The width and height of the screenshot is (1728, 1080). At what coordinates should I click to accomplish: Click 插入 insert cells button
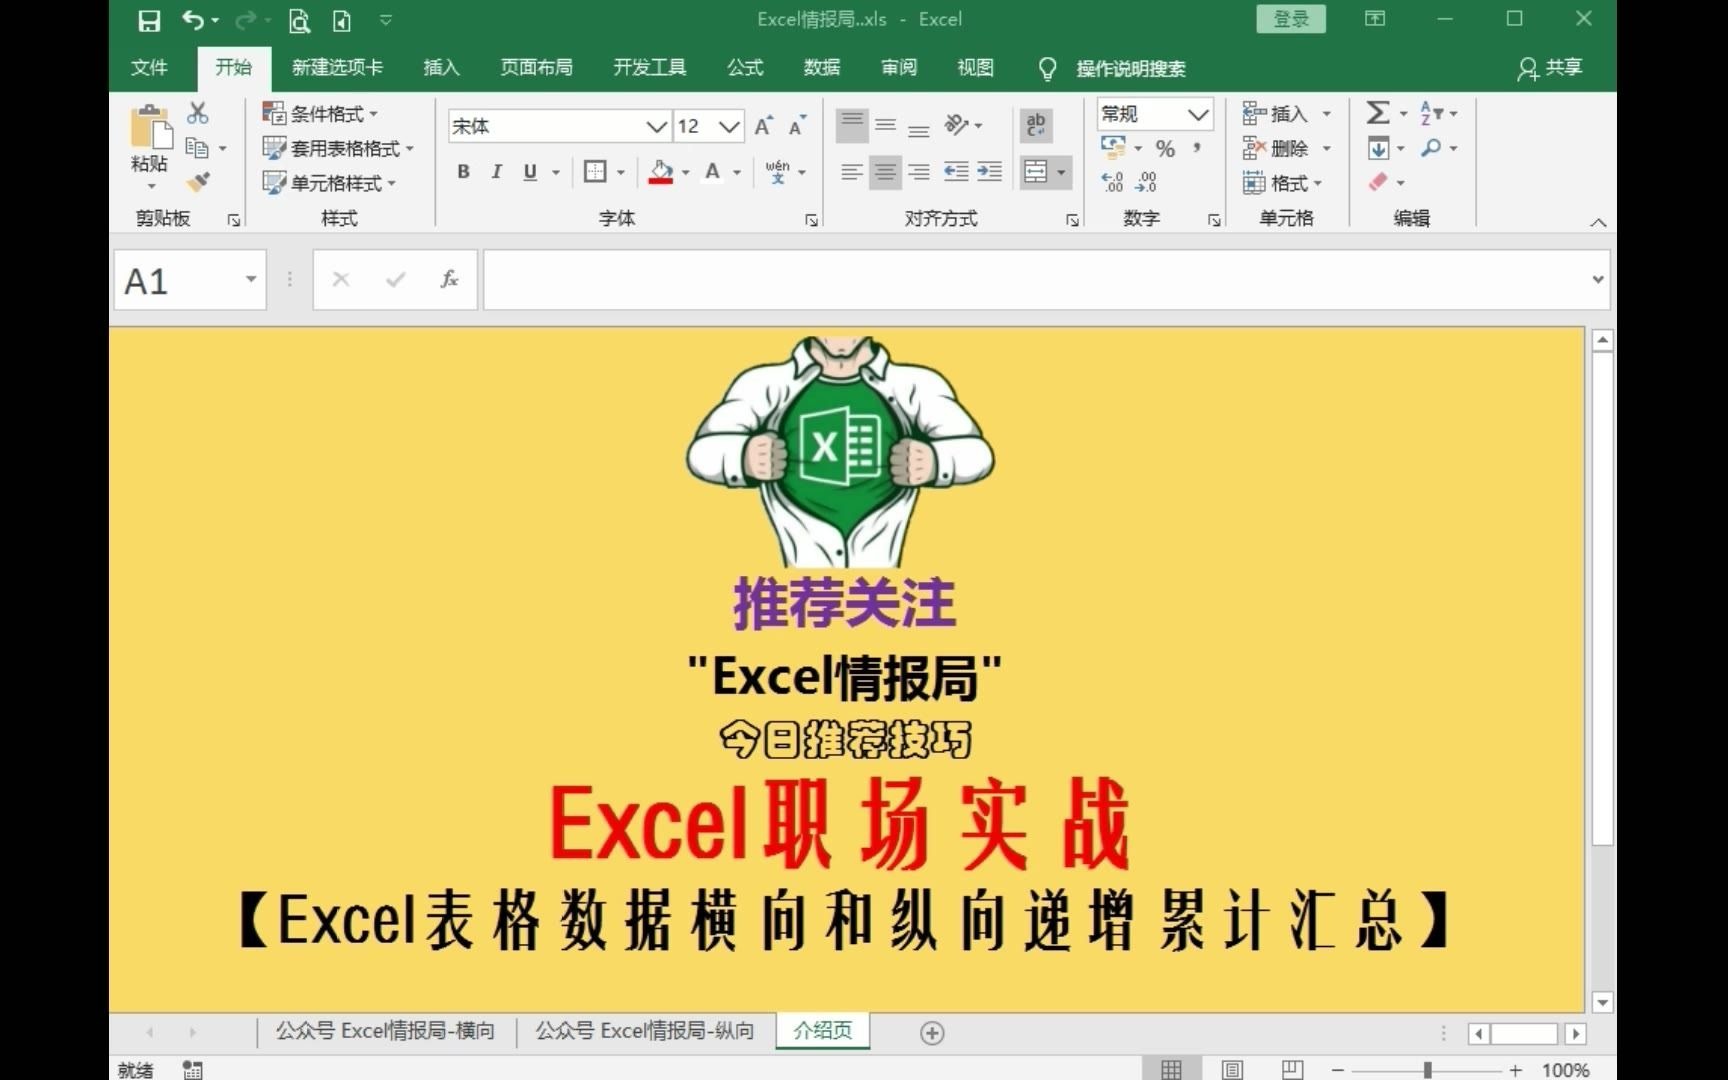[x=1286, y=113]
